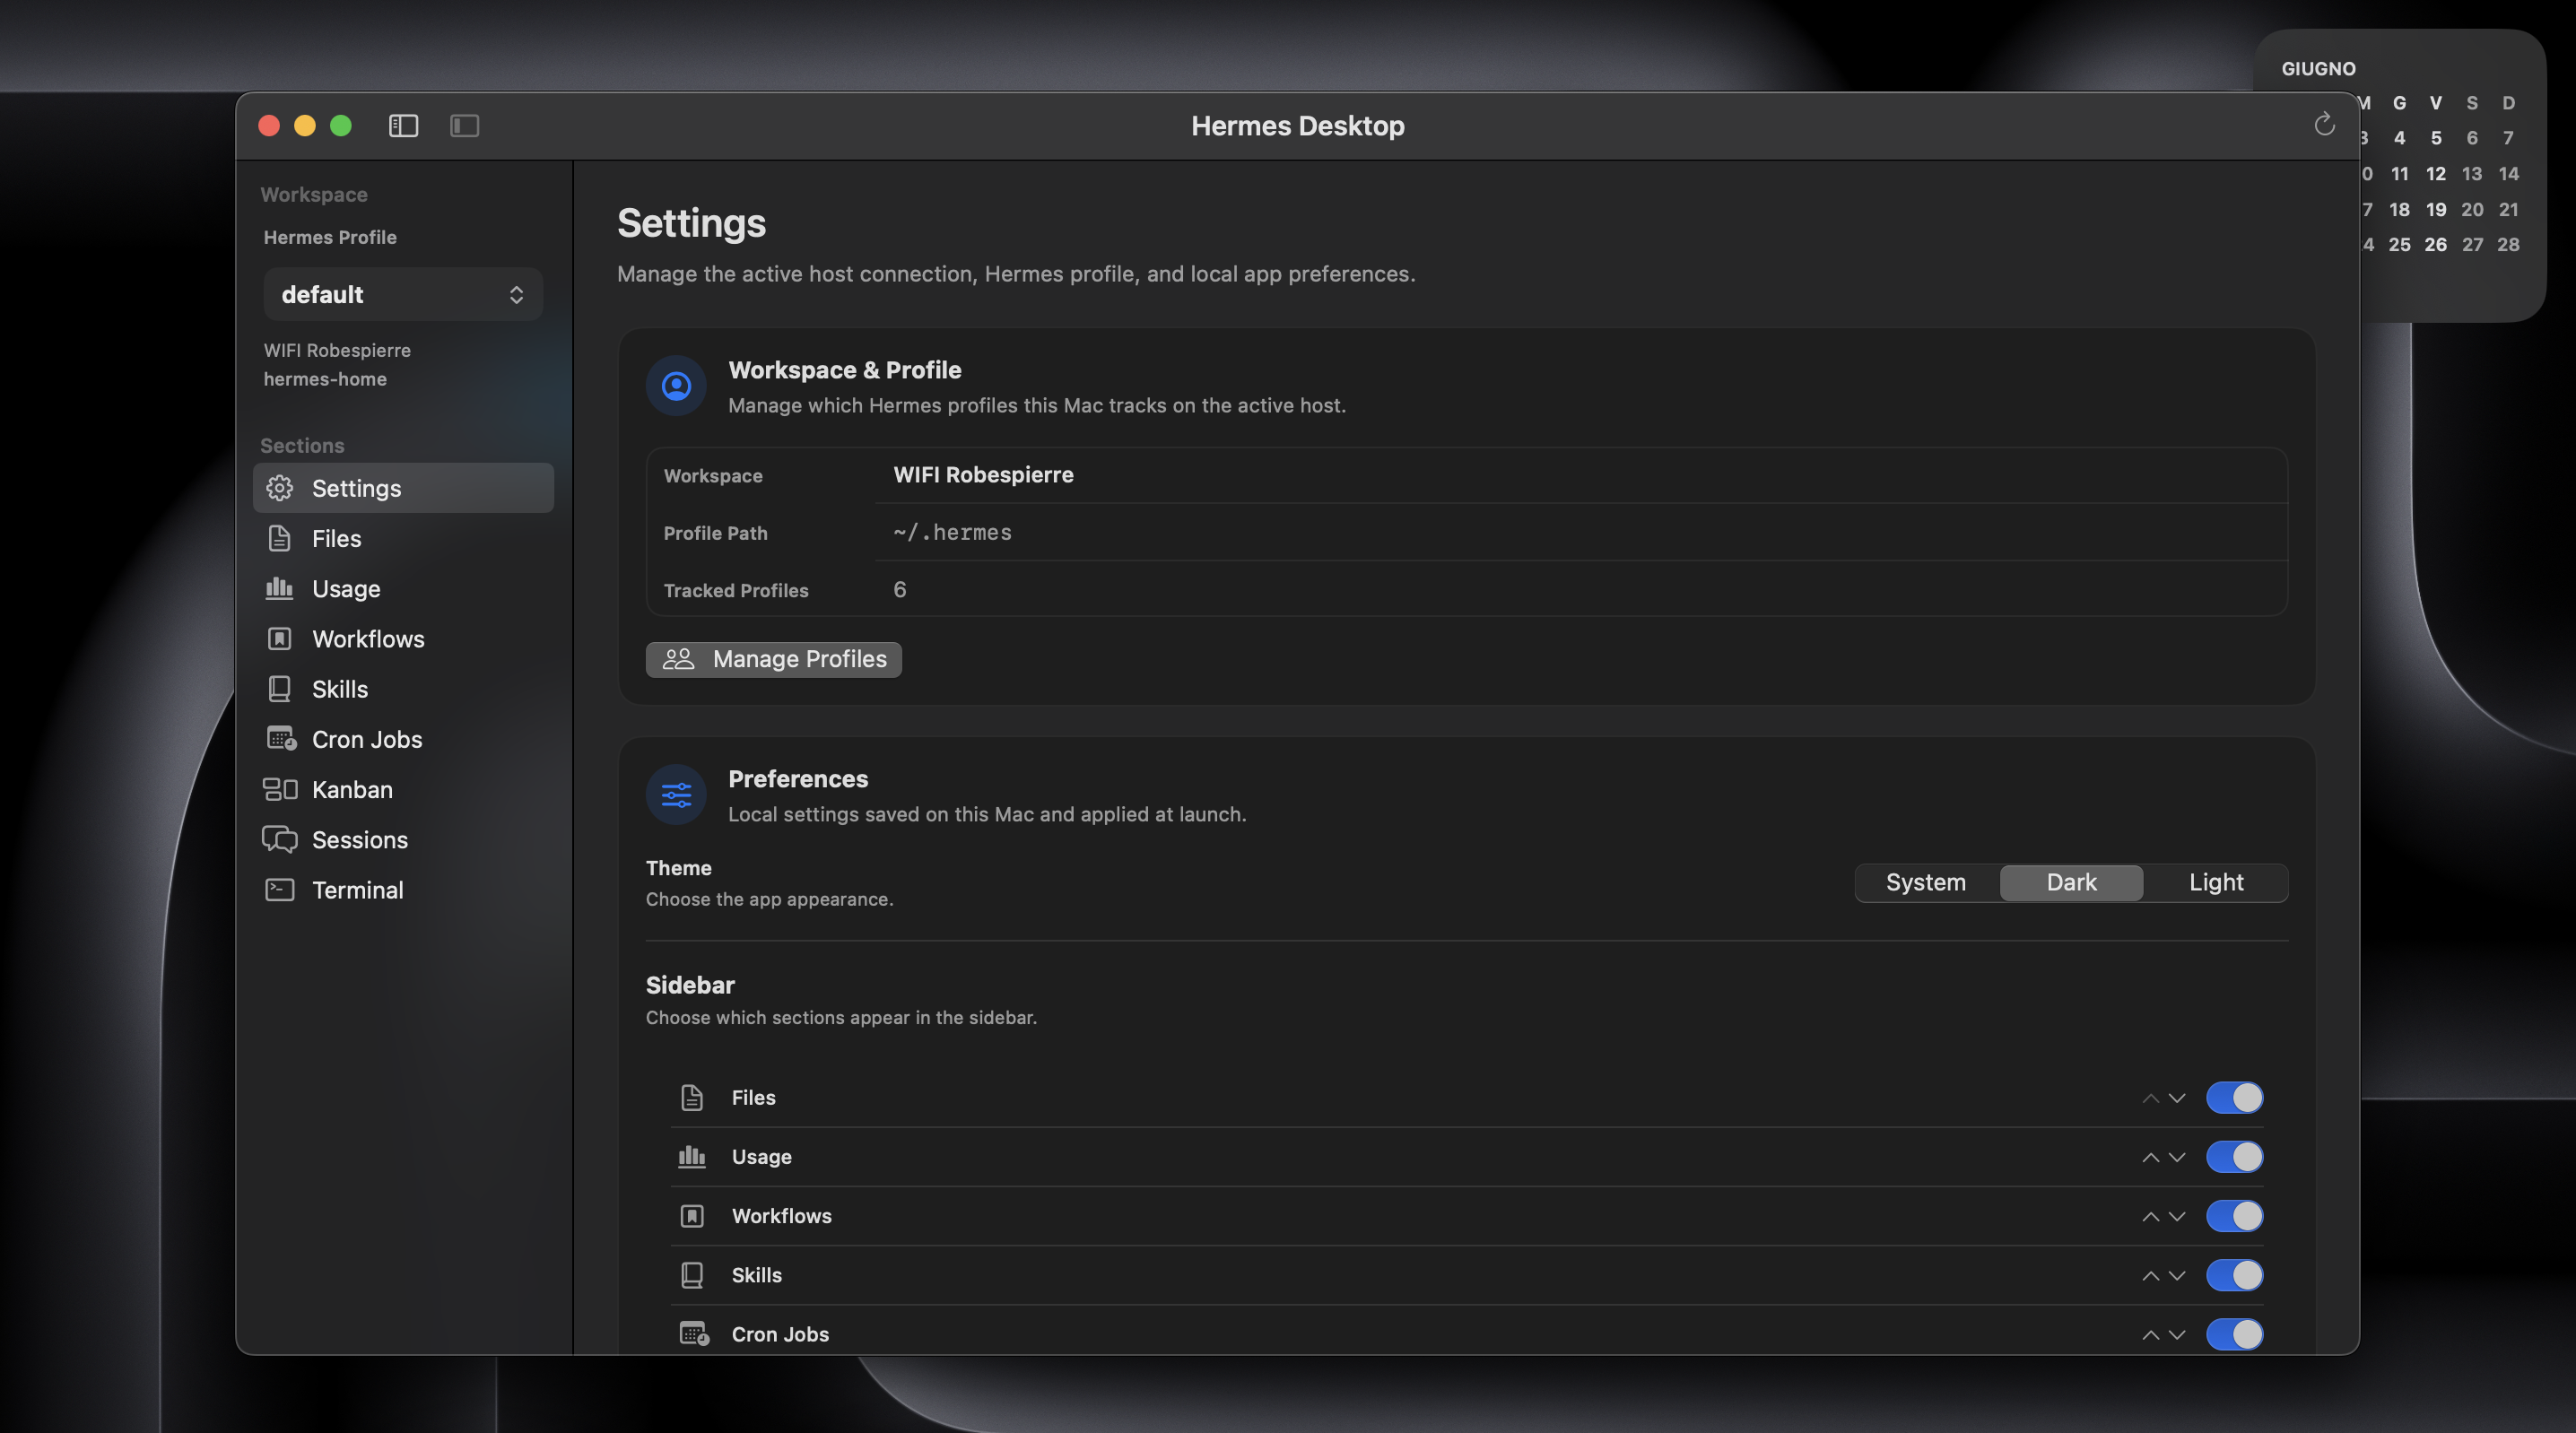
Task: Click the Preferences sliders icon
Action: (676, 795)
